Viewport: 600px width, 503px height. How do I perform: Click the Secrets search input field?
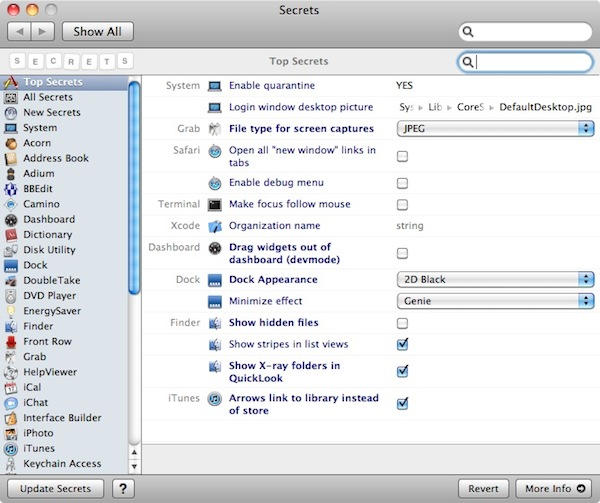point(532,62)
